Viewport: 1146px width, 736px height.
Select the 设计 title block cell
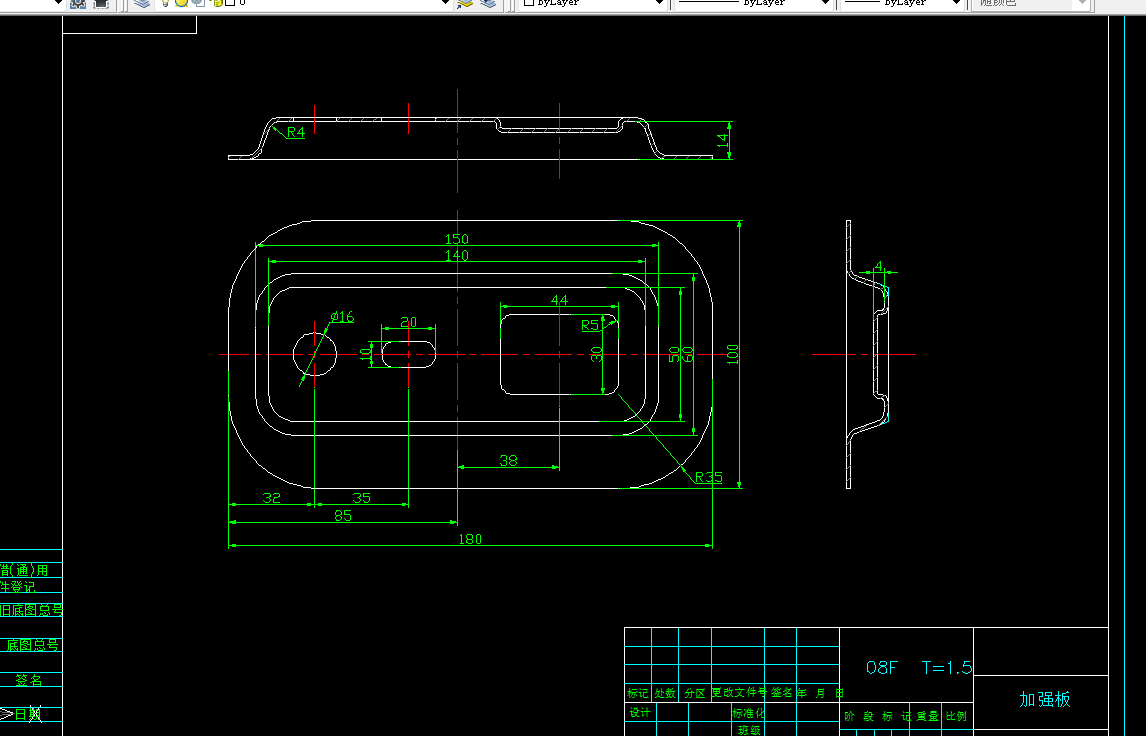(x=640, y=712)
